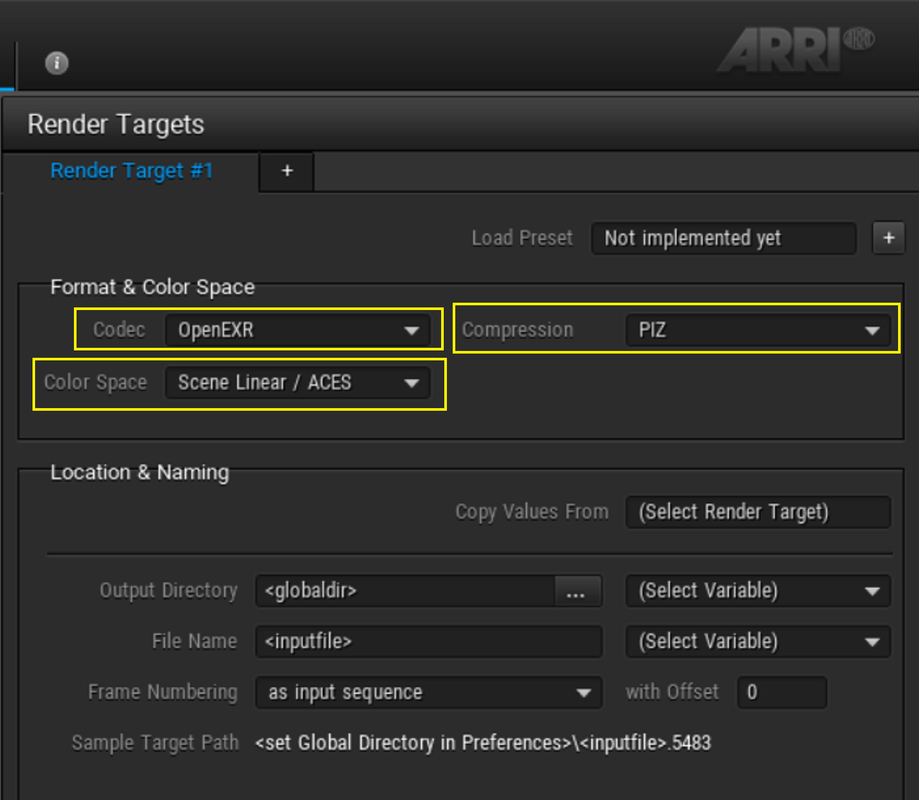Click the Sample Target Path text
919x800 pixels.
click(x=483, y=743)
